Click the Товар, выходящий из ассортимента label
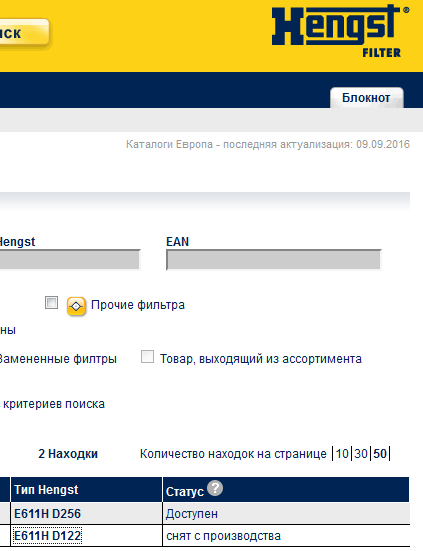423x551 pixels. click(x=261, y=359)
